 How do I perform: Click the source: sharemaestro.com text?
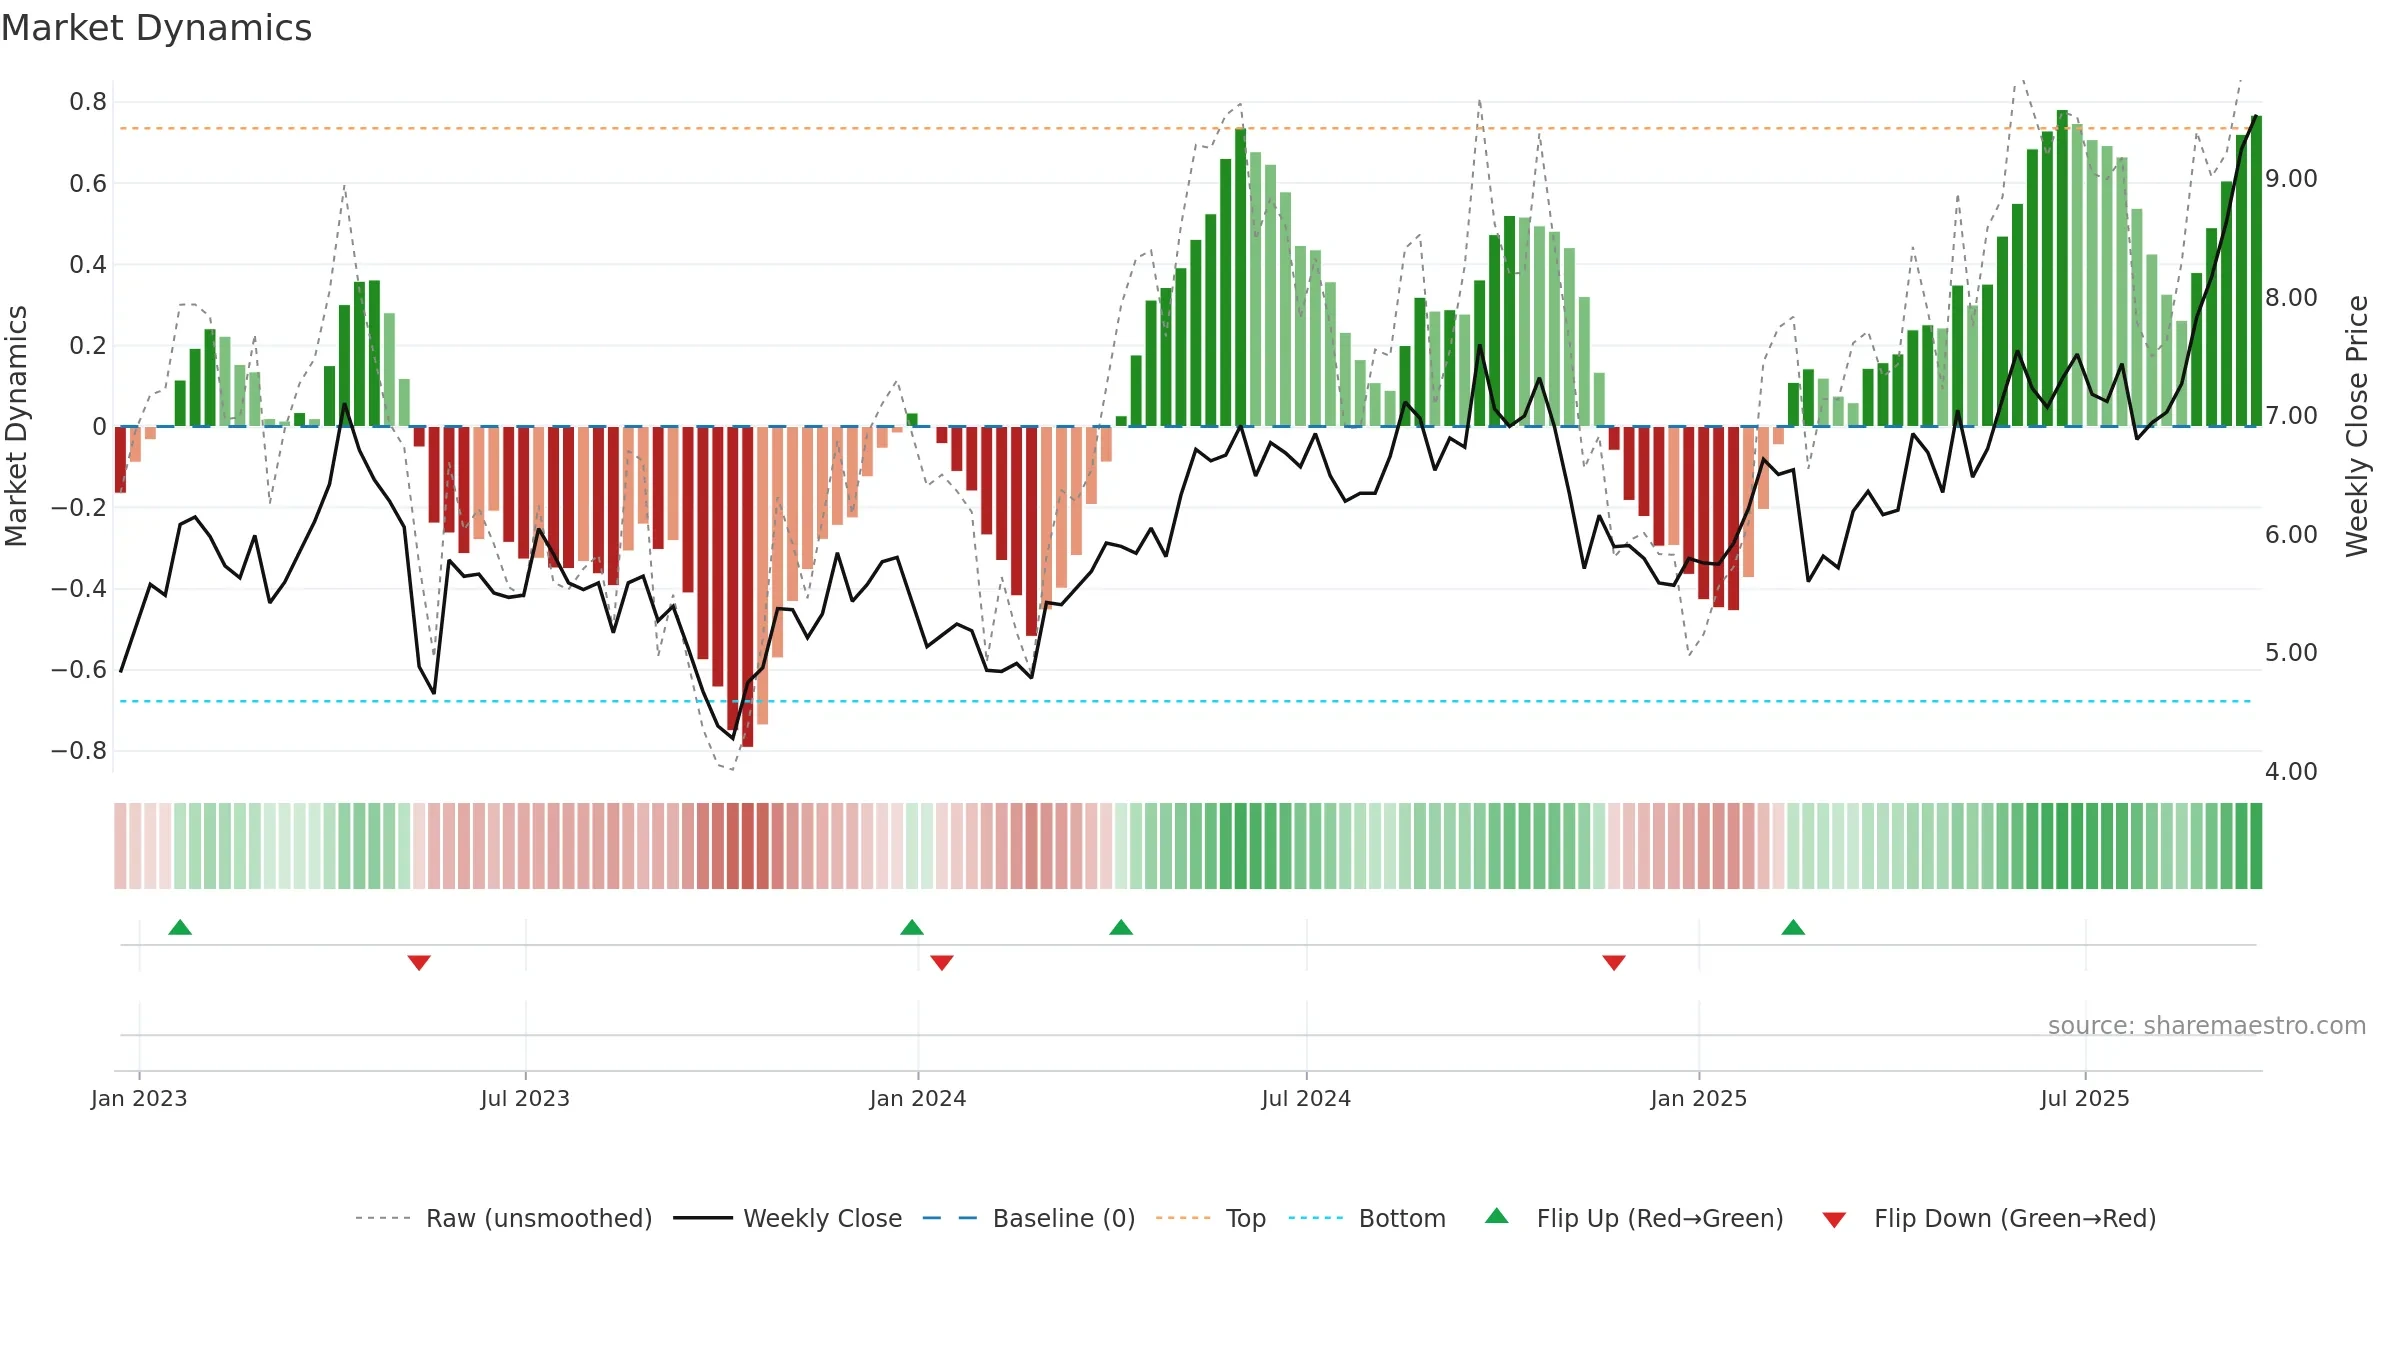(2207, 1025)
